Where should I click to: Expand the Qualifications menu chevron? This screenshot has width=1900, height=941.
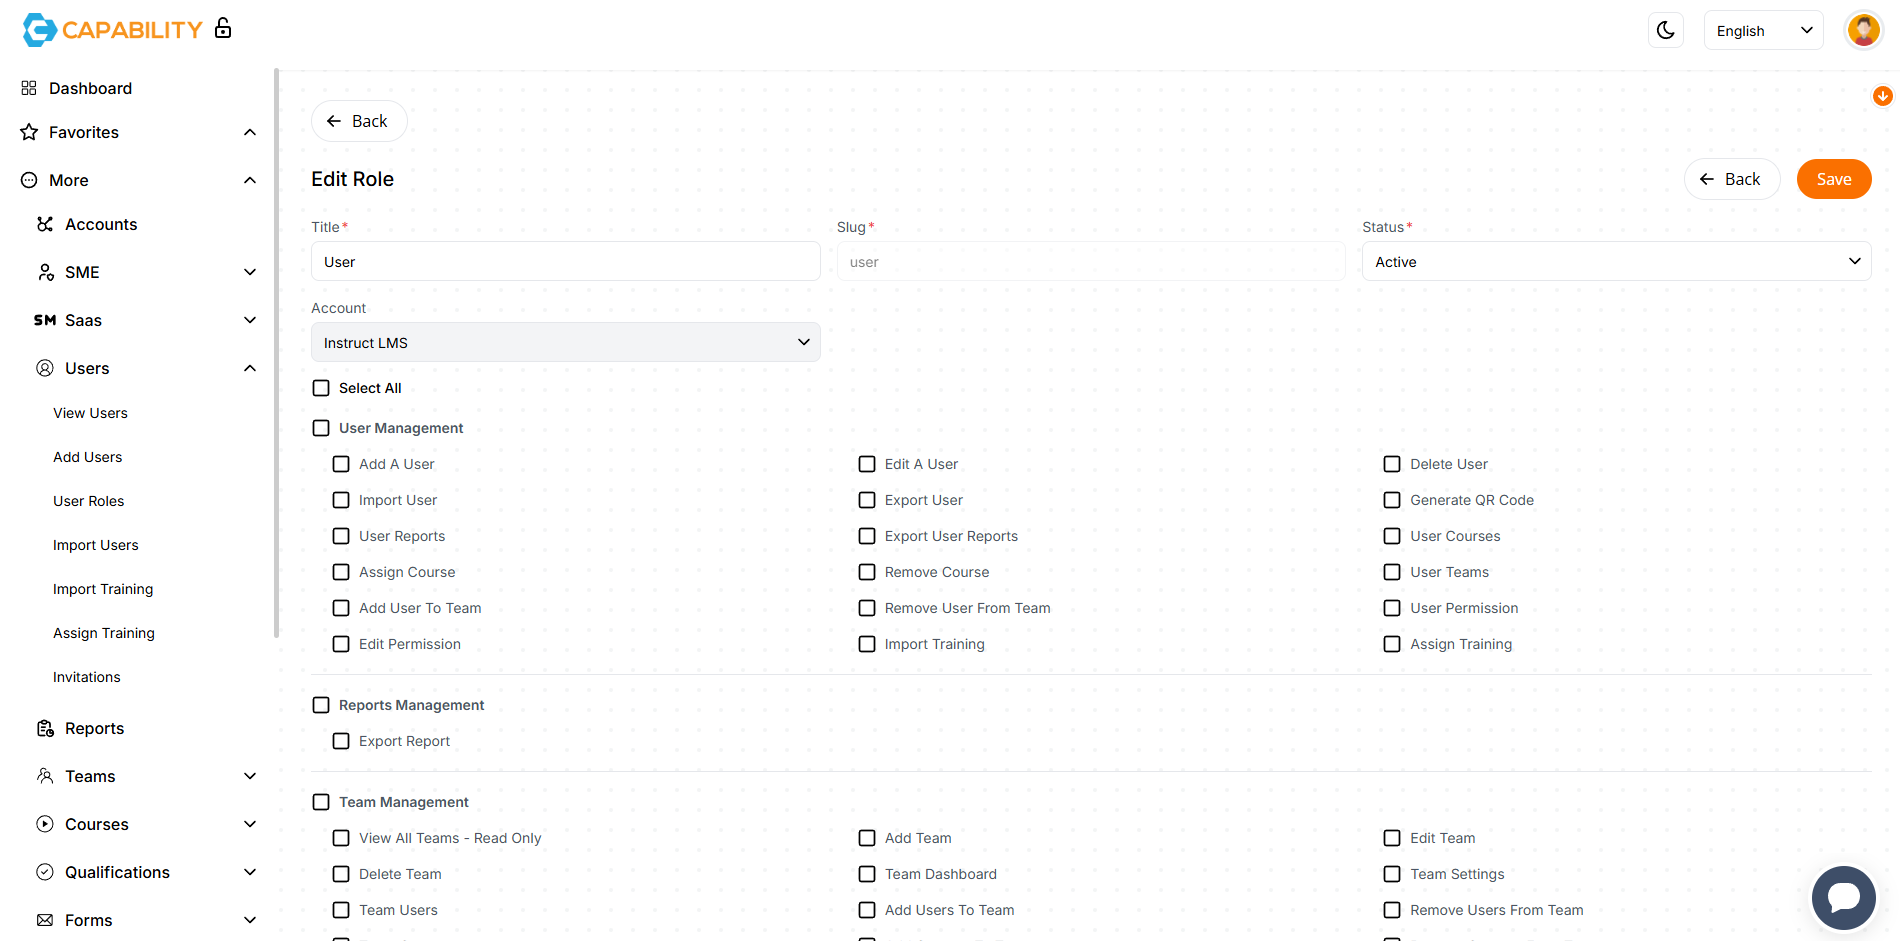pyautogui.click(x=250, y=872)
